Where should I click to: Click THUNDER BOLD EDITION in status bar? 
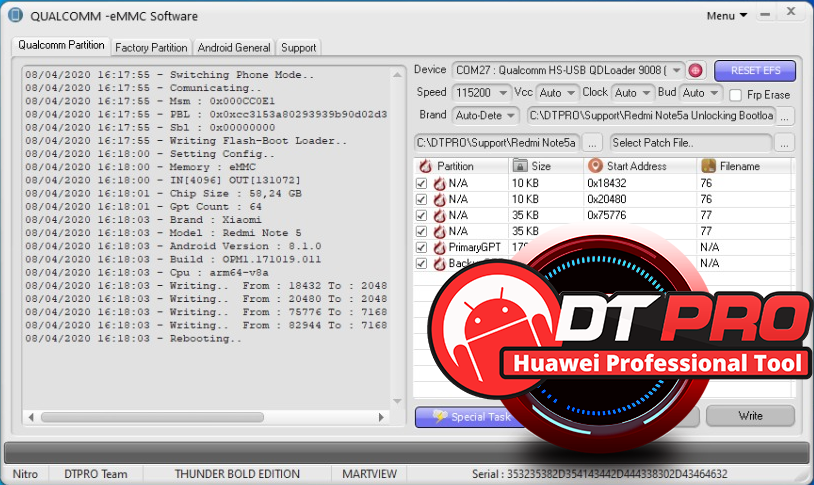click(237, 474)
